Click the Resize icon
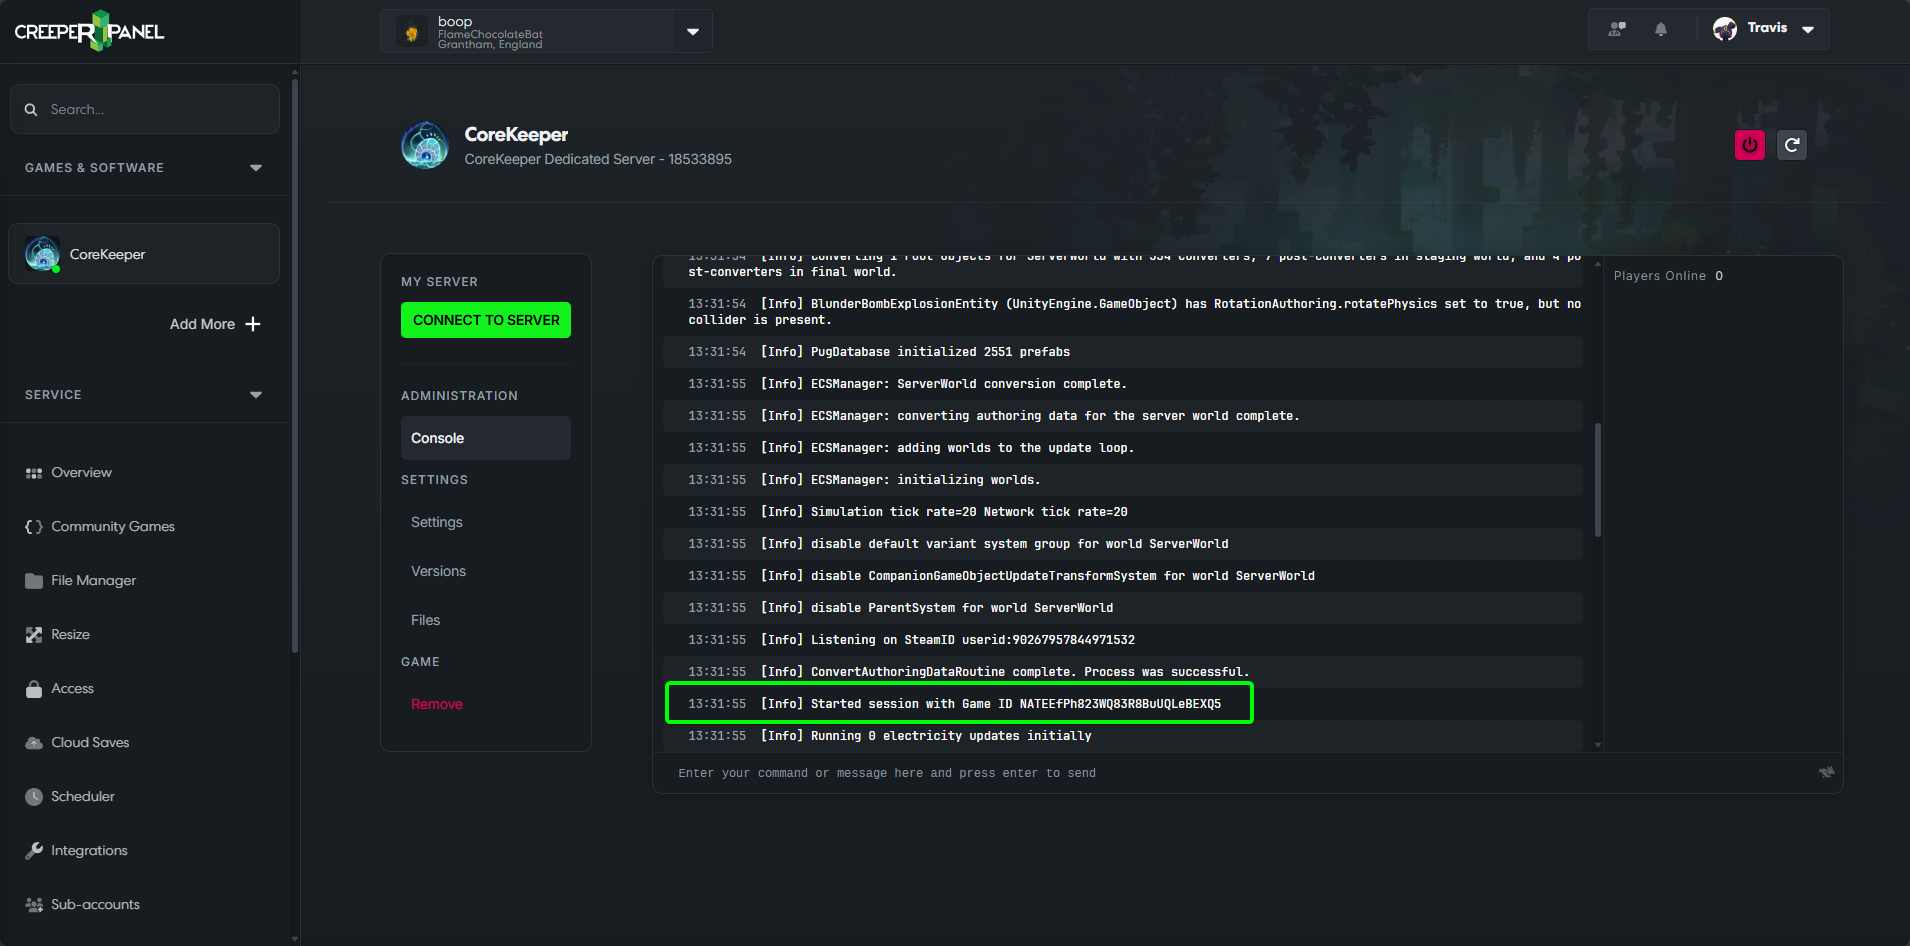 coord(34,635)
